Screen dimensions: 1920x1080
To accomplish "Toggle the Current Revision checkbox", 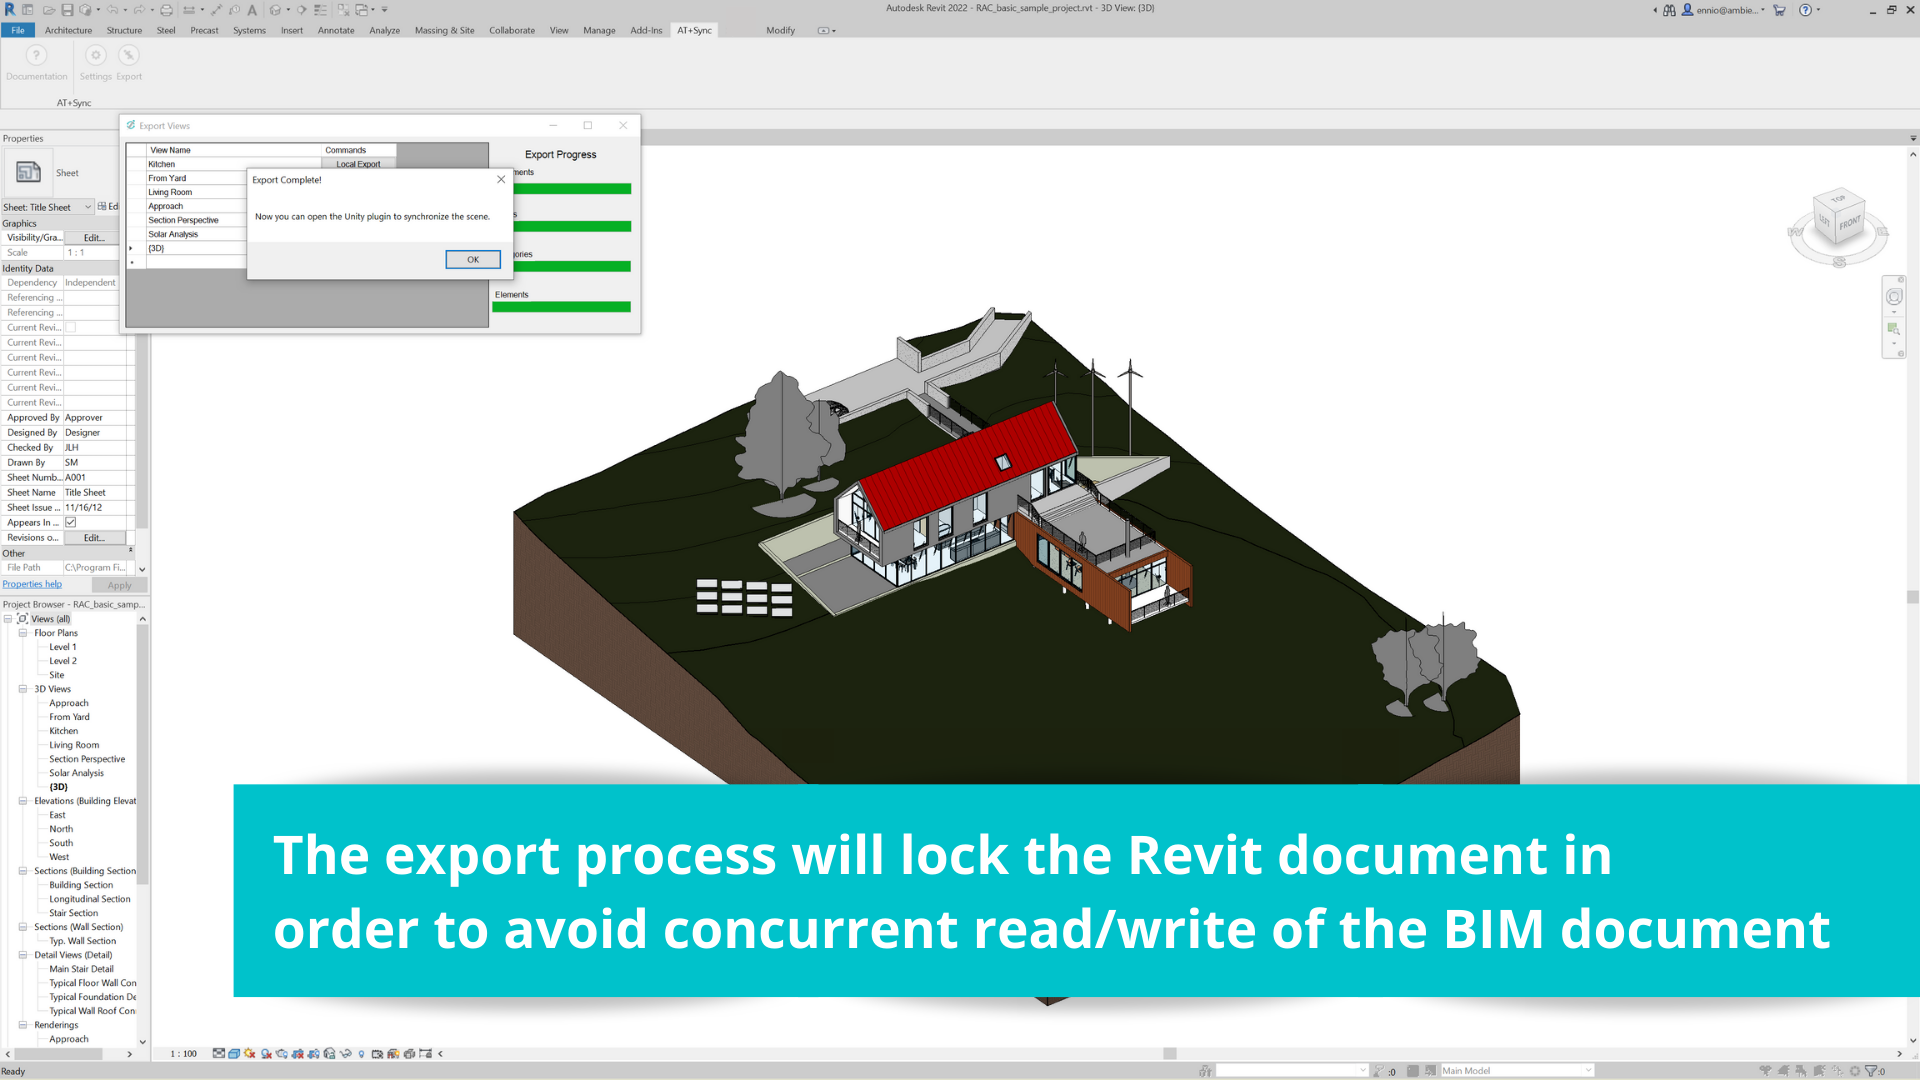I will (x=71, y=328).
